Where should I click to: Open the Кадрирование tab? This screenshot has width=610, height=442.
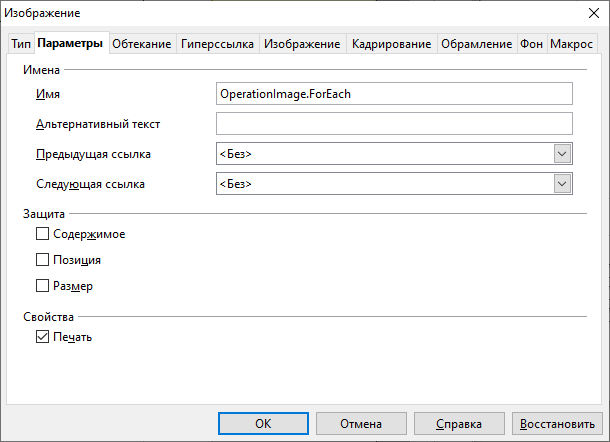click(391, 45)
